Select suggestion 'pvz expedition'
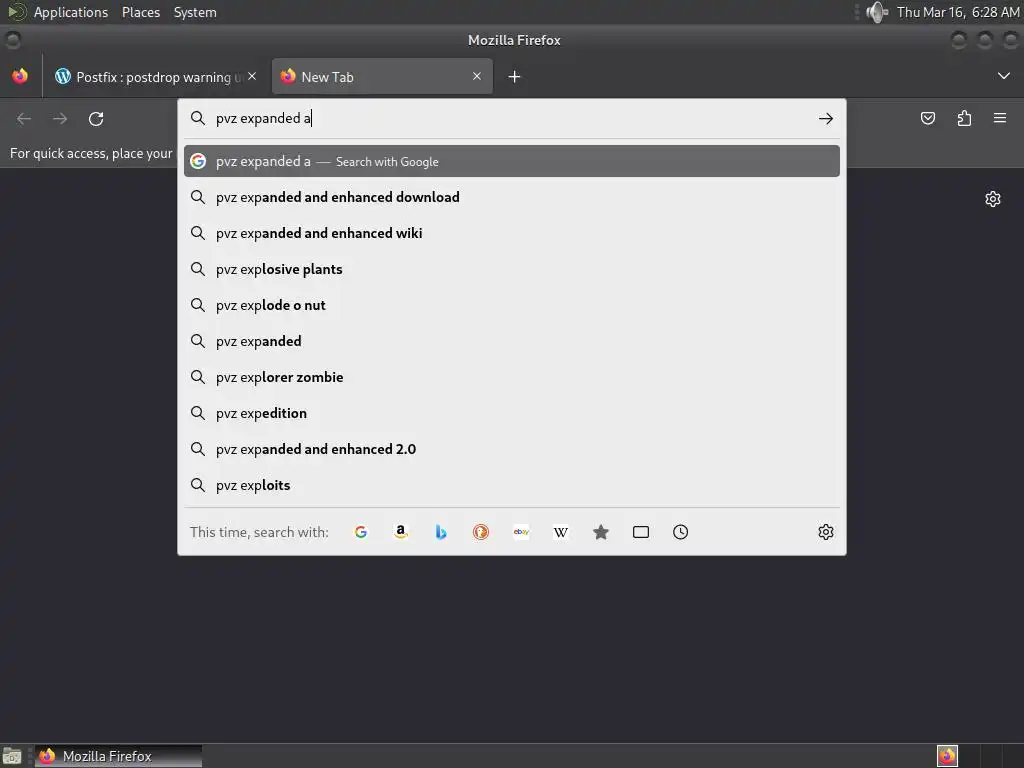The height and width of the screenshot is (768, 1024). pyautogui.click(x=512, y=413)
